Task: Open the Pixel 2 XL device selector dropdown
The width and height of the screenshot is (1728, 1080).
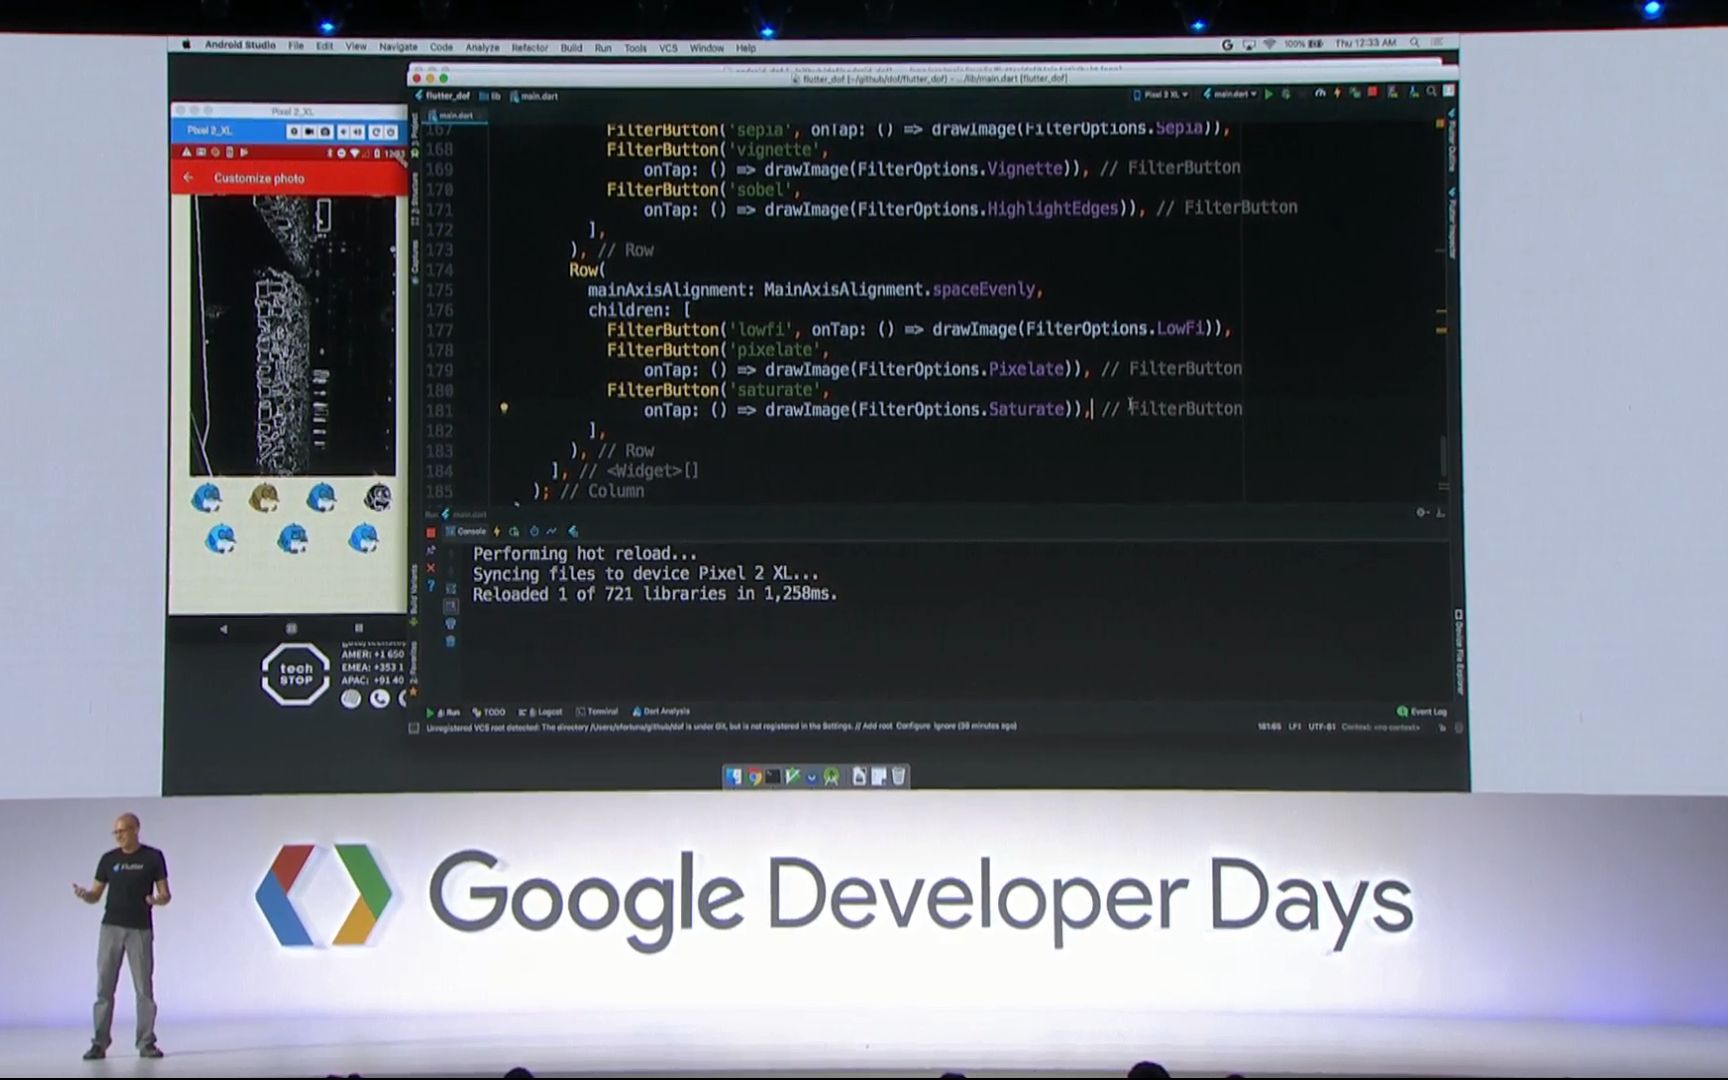Action: [x=1160, y=94]
